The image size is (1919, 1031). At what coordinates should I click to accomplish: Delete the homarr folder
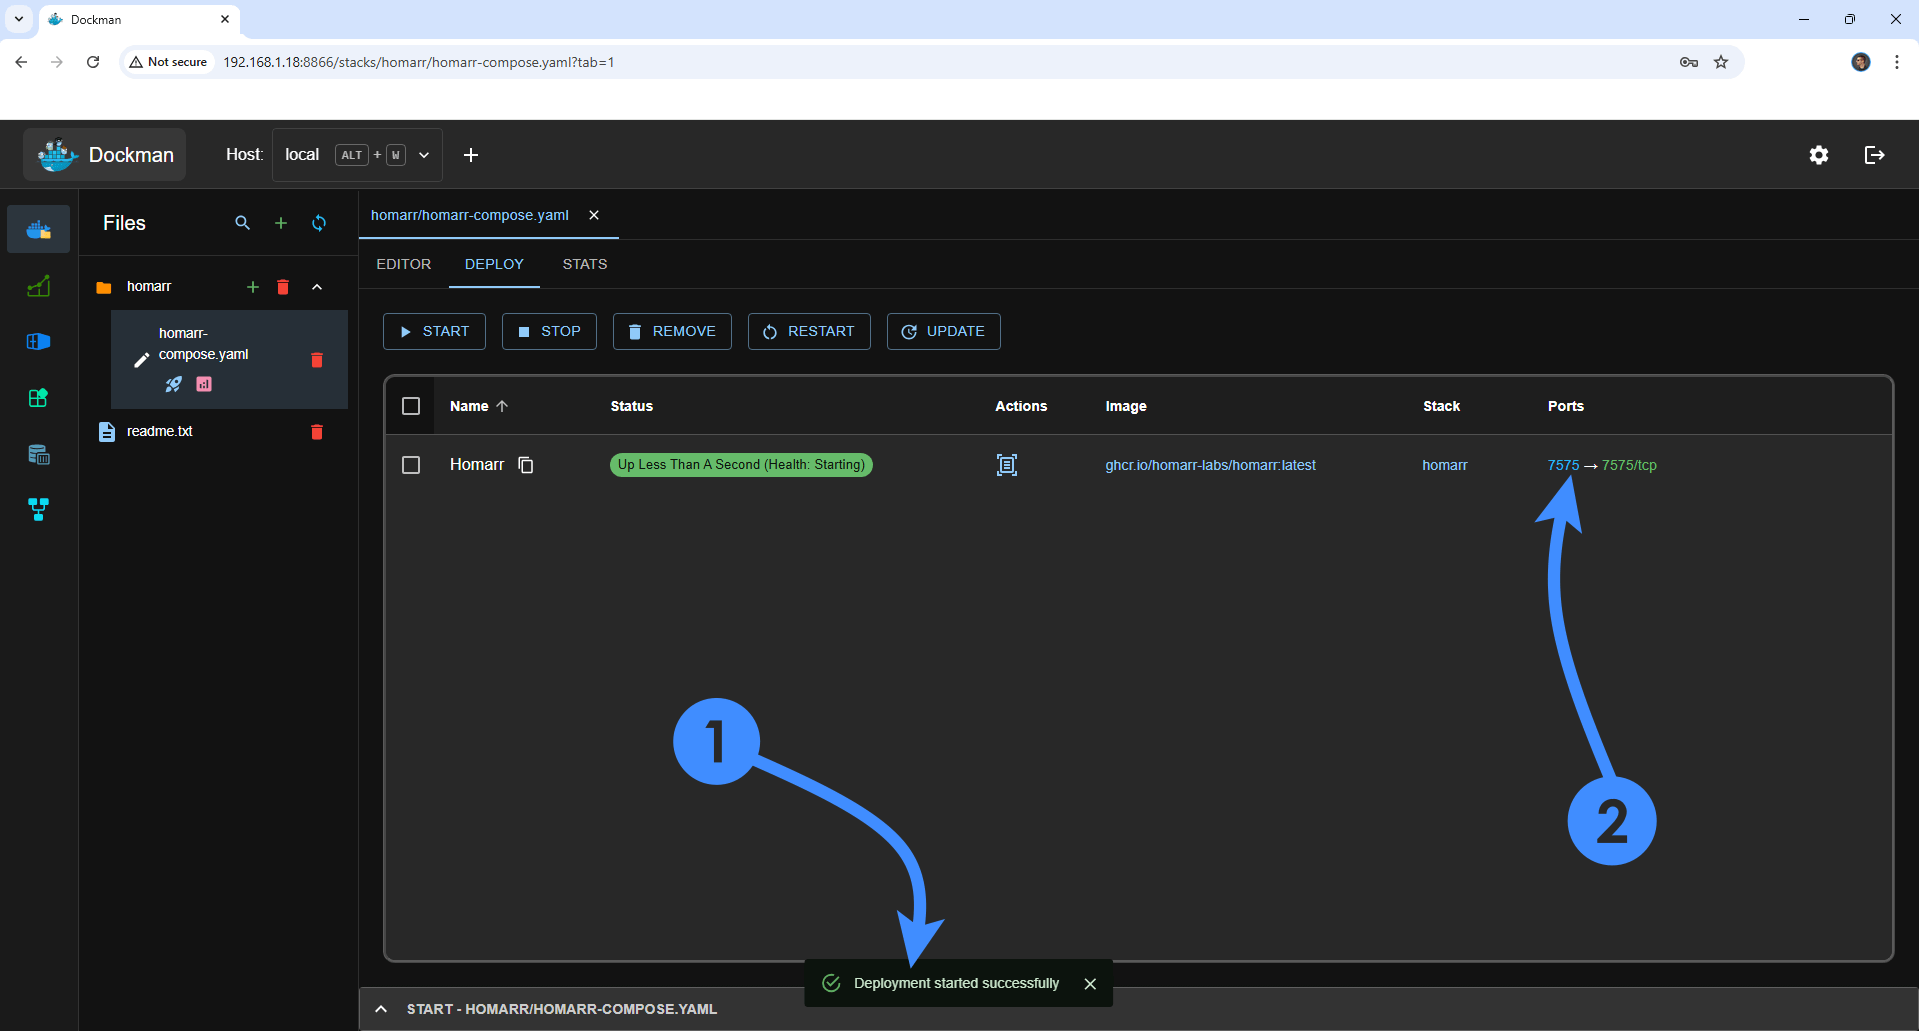pyautogui.click(x=283, y=287)
